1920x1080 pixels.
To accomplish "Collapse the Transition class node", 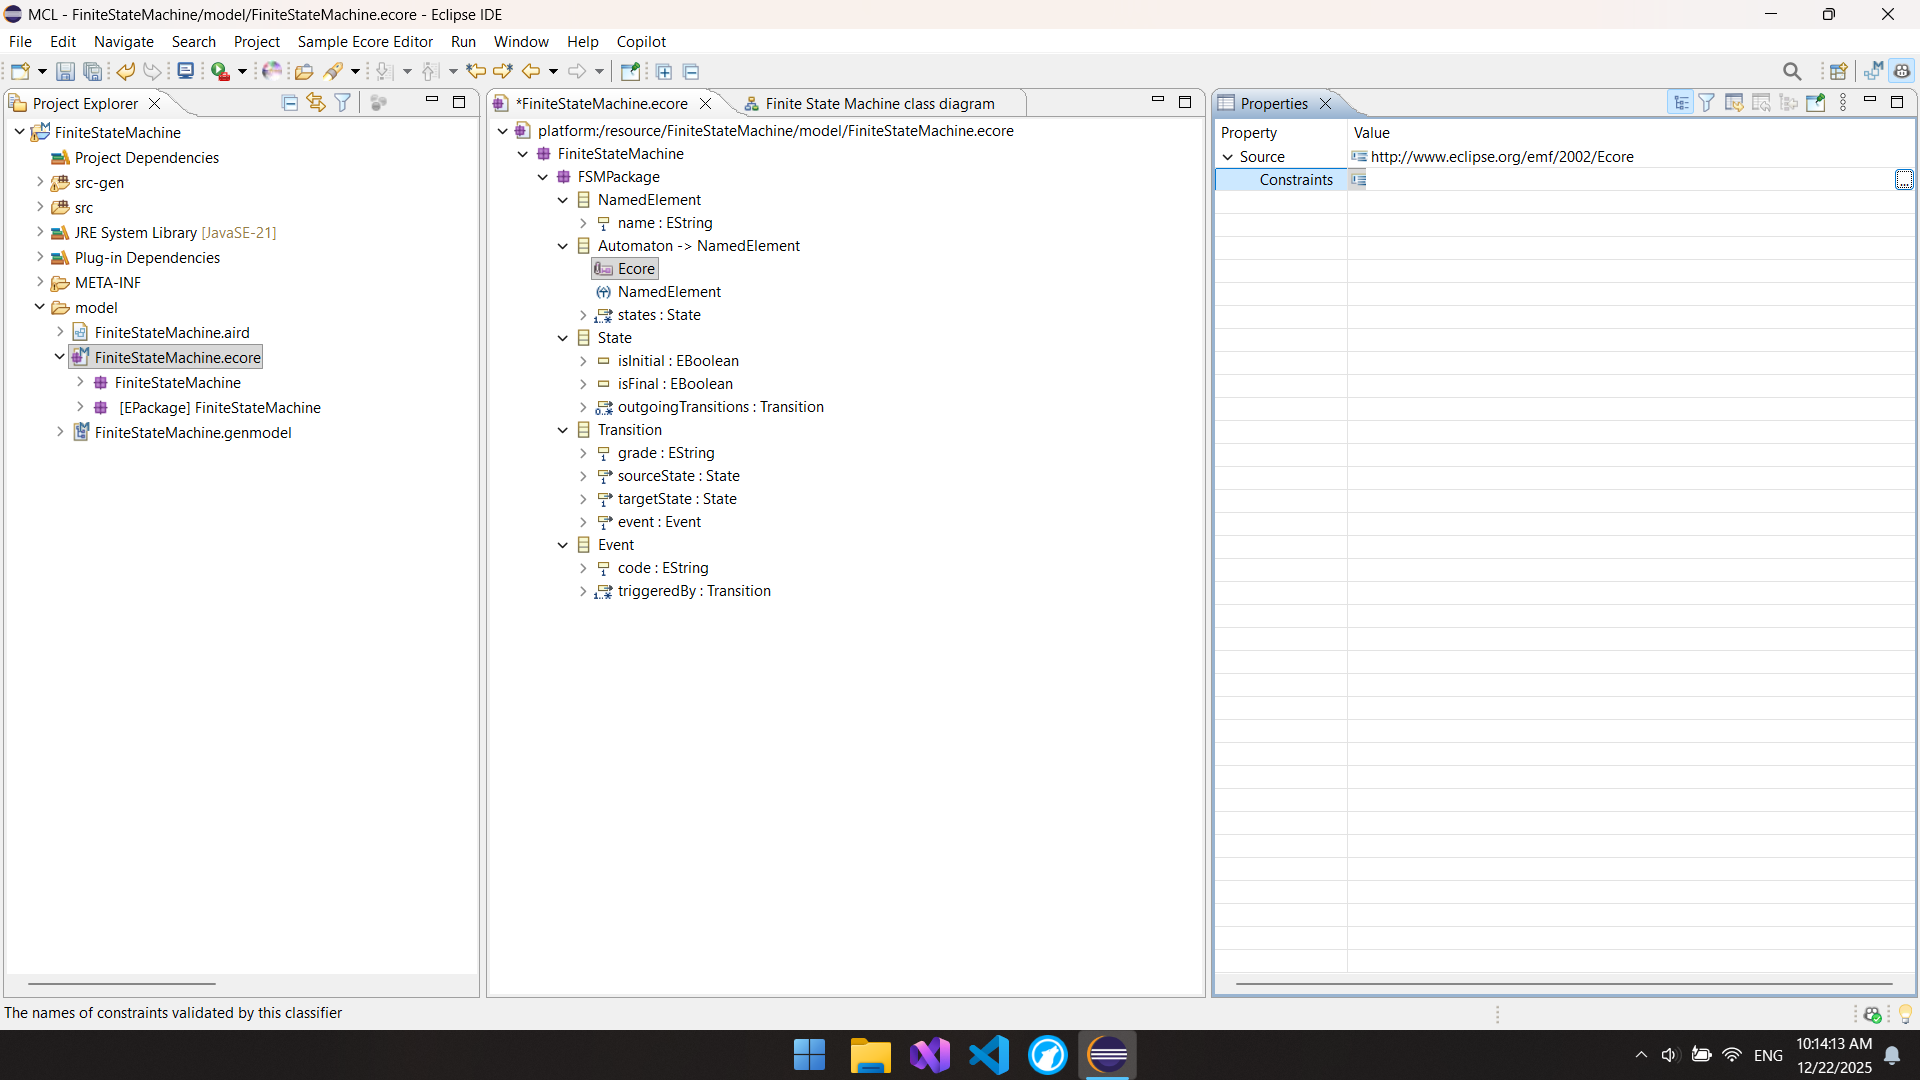I will (563, 430).
